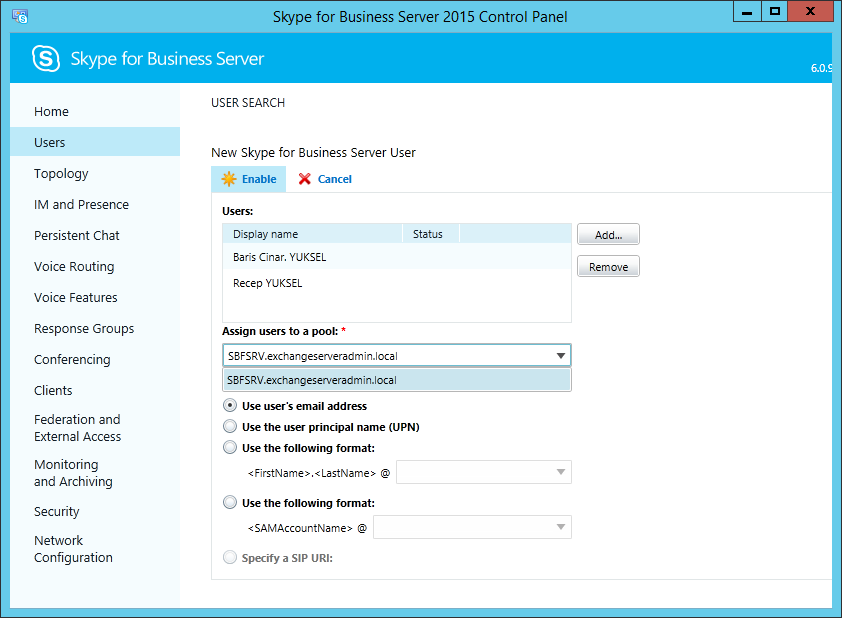Open Voice Routing section

74,267
